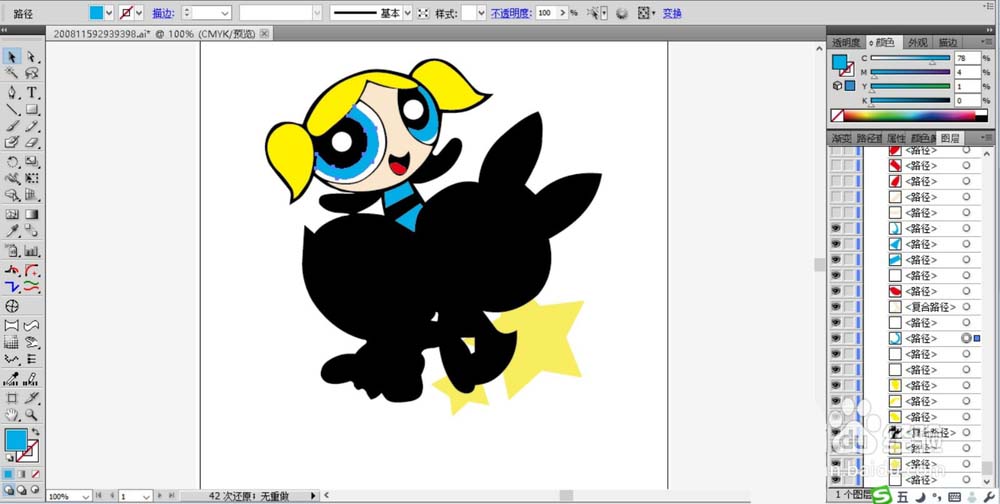Screen dimensions: 1000x504
Task: Switch to the 渐变 panel tab
Action: point(841,138)
